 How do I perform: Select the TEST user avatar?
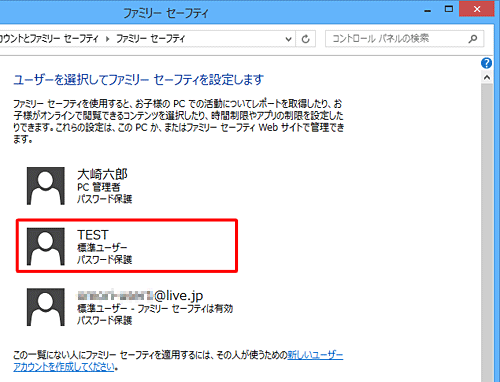point(46,247)
